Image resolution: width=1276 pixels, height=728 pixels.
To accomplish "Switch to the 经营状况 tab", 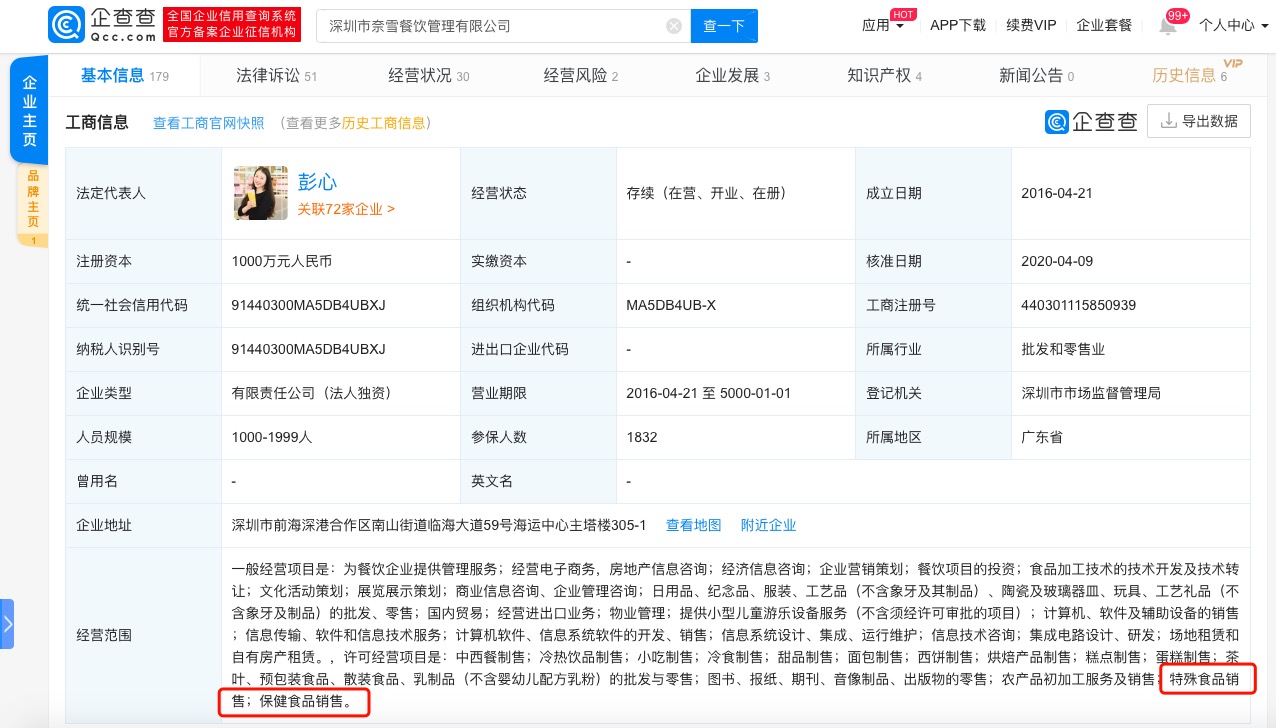I will point(429,75).
